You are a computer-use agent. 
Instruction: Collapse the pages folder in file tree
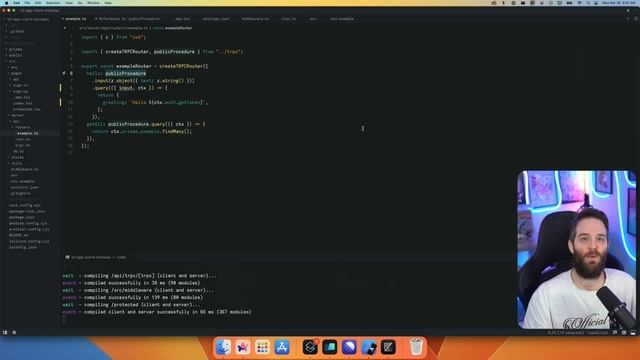(x=16, y=73)
